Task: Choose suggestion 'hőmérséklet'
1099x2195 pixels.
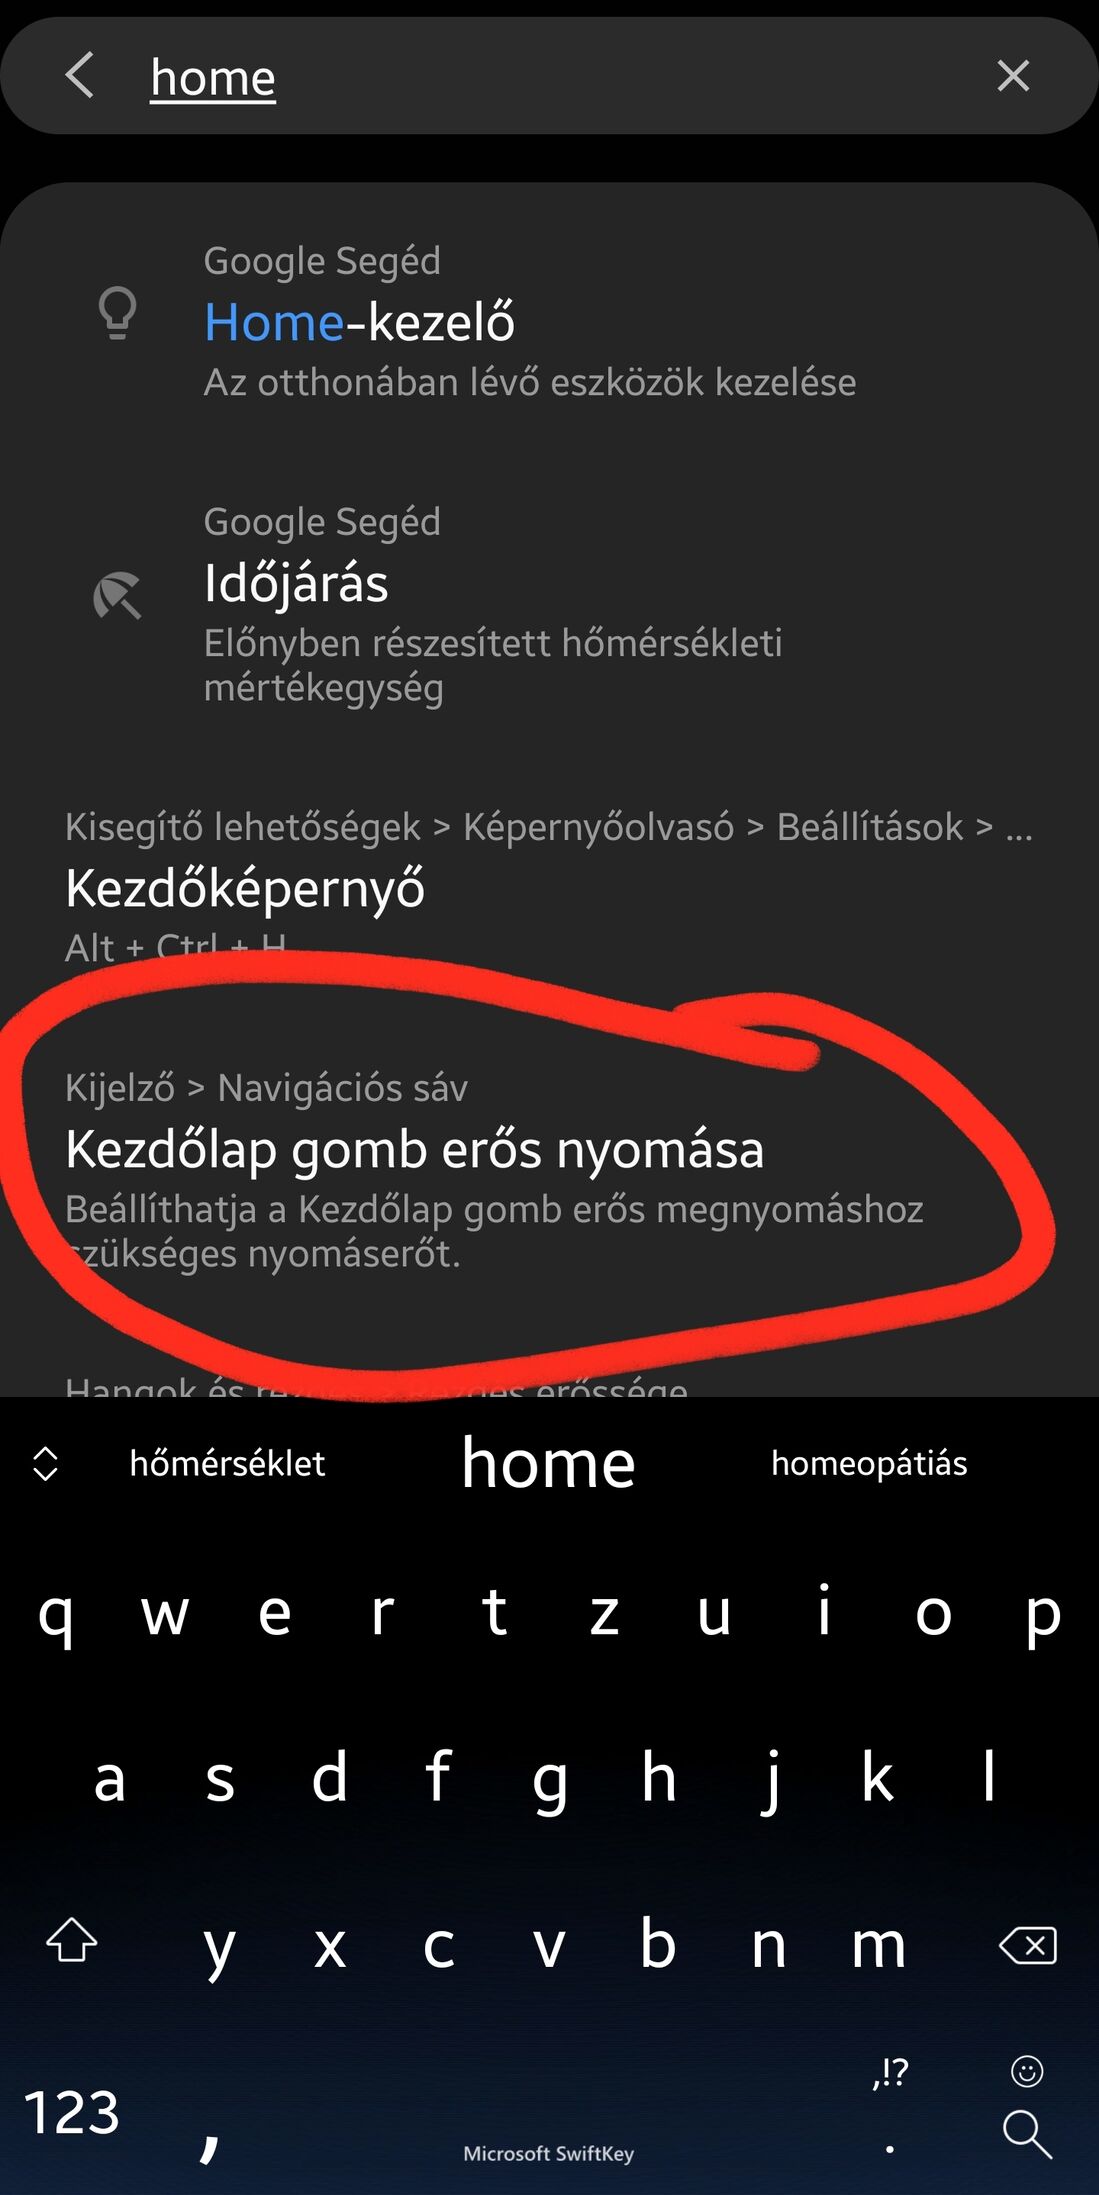Action: [x=228, y=1464]
